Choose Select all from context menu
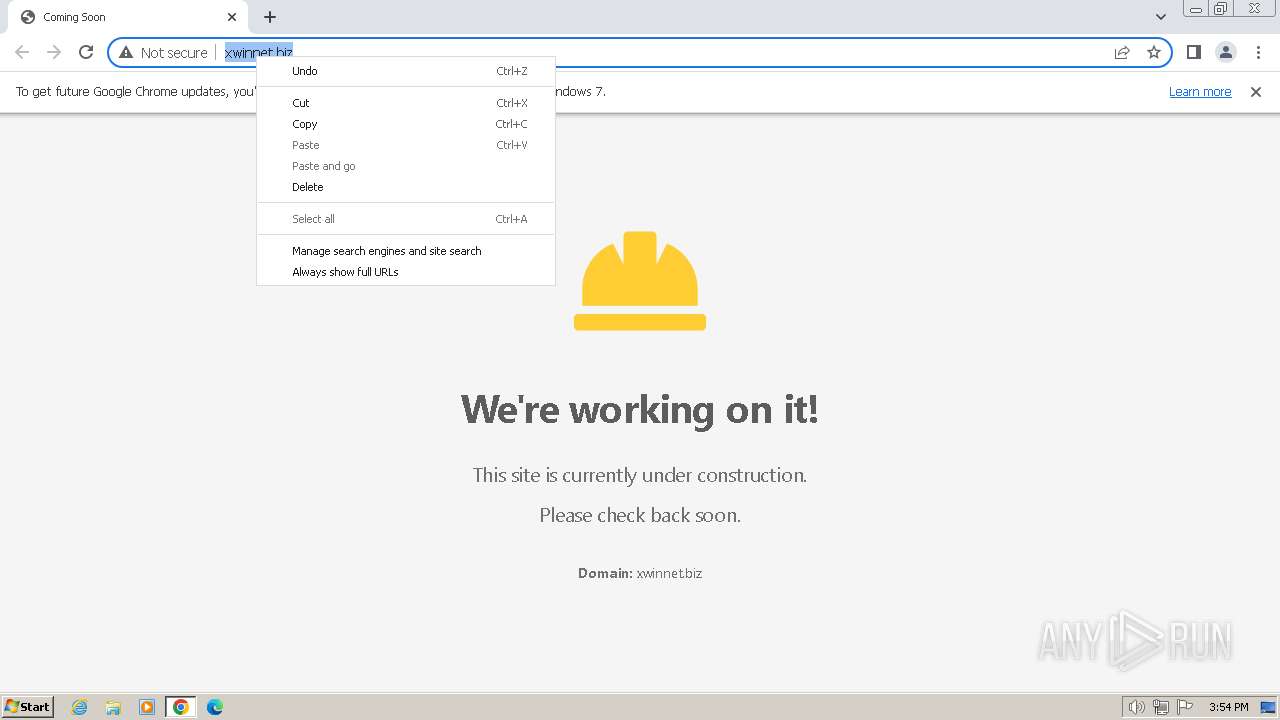Viewport: 1280px width, 720px height. 406,219
